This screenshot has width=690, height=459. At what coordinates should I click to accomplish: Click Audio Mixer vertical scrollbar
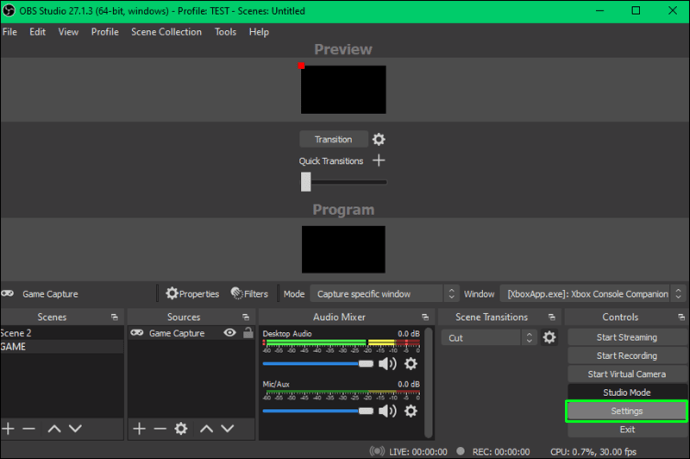428,382
